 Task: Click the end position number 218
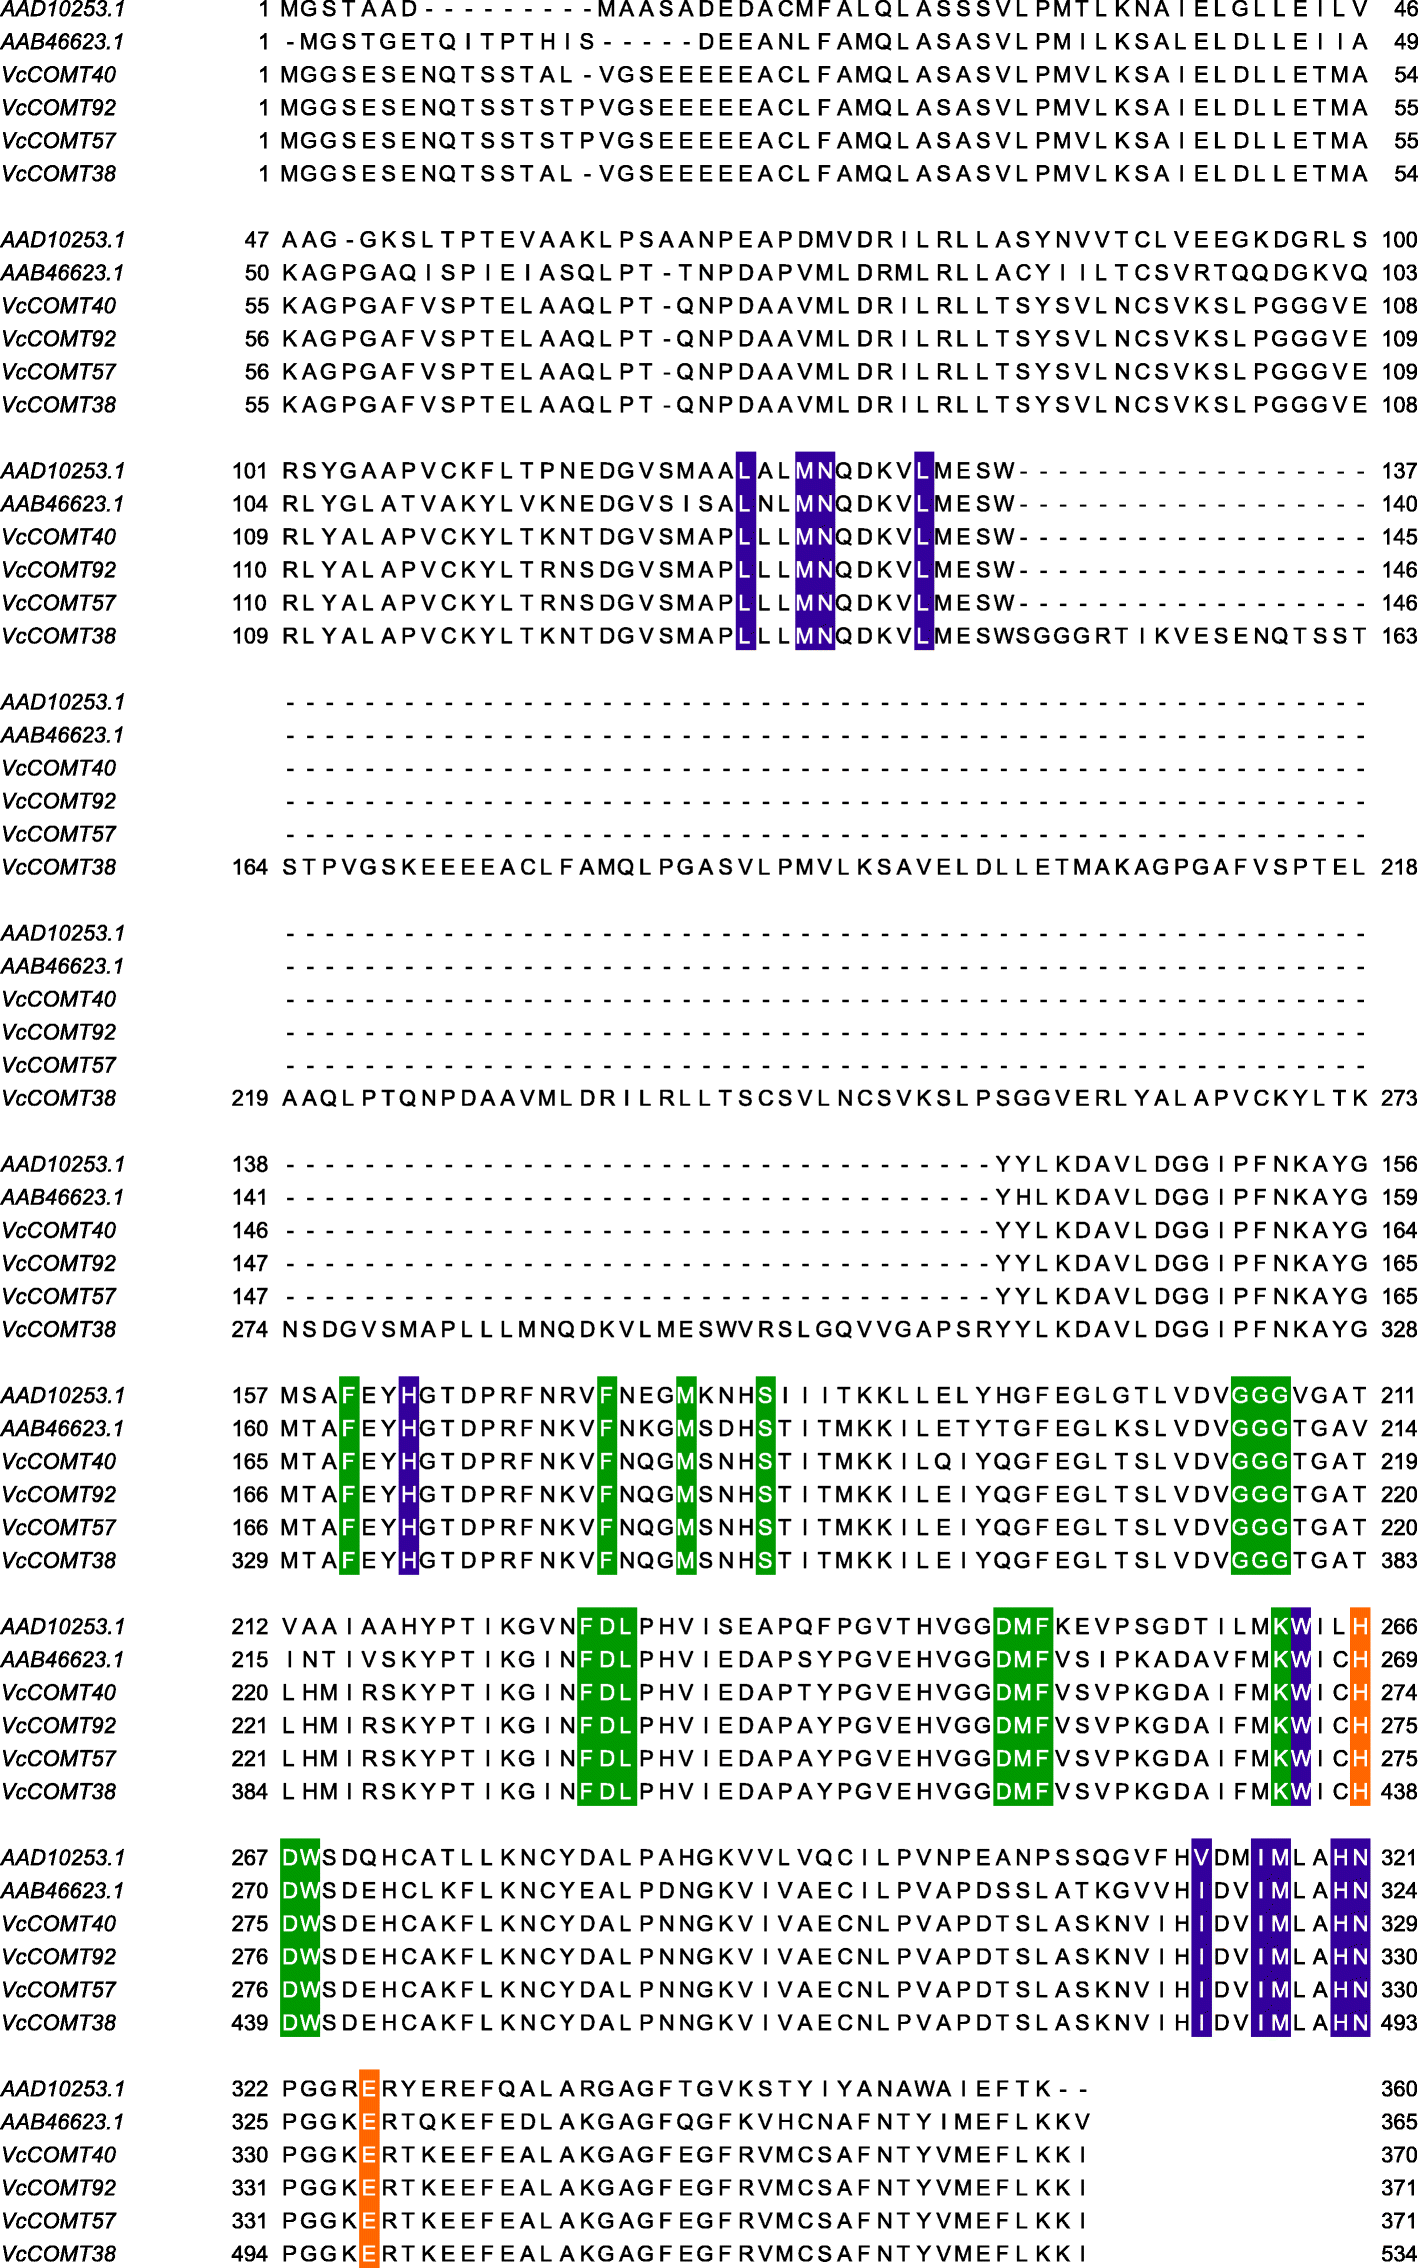tap(1399, 867)
